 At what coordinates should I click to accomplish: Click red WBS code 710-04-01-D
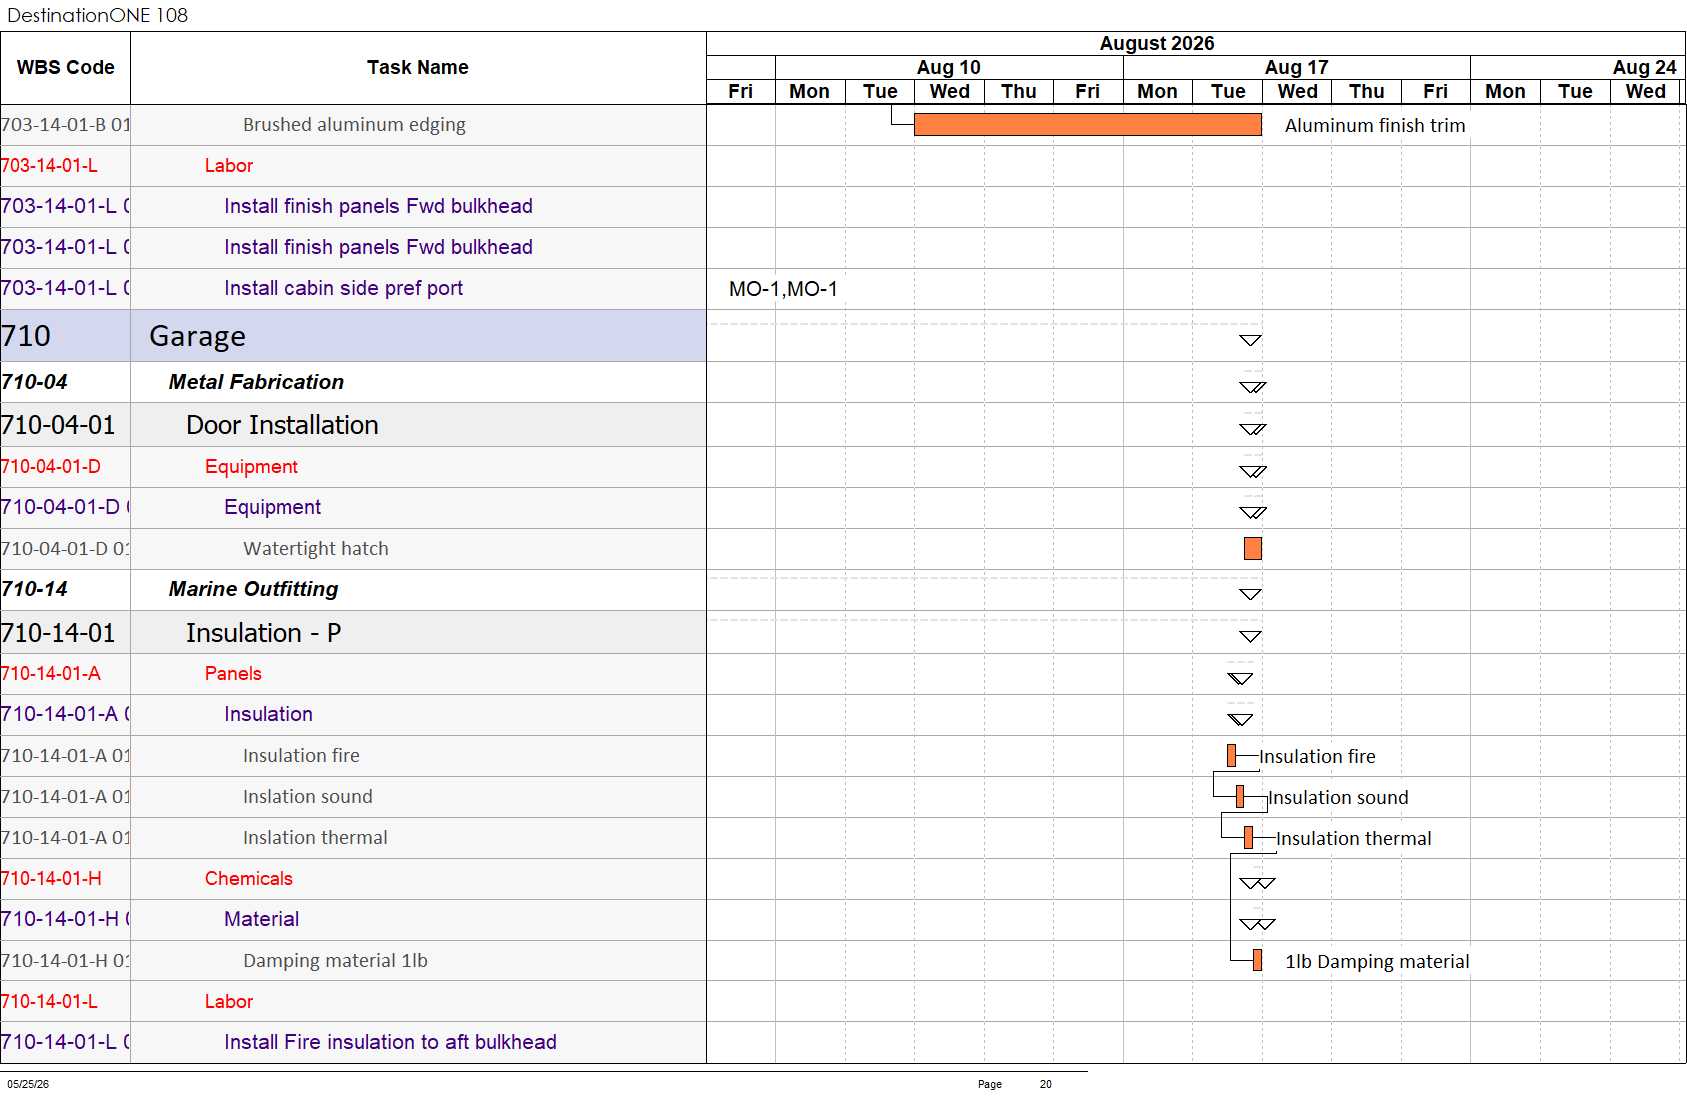pyautogui.click(x=50, y=467)
